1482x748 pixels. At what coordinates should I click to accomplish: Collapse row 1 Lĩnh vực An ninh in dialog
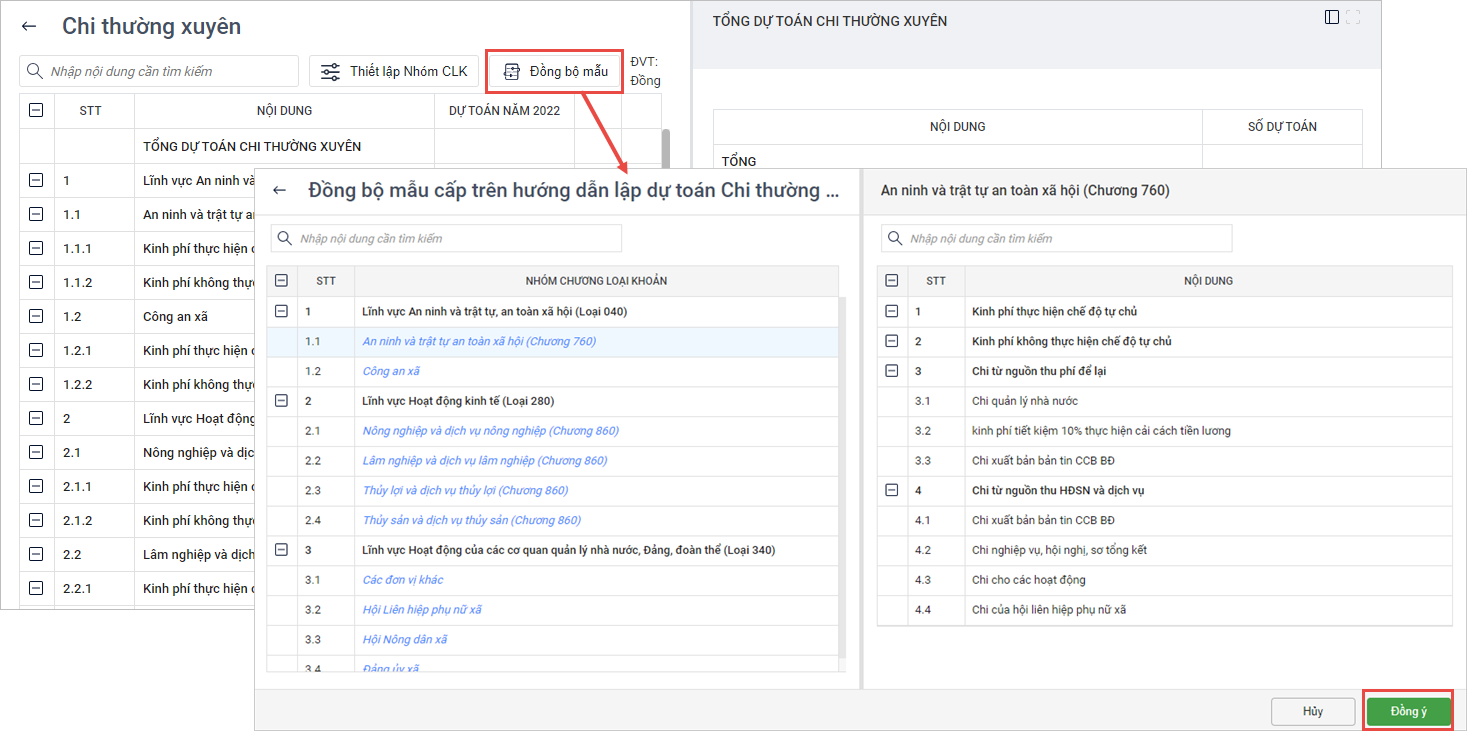coord(281,312)
